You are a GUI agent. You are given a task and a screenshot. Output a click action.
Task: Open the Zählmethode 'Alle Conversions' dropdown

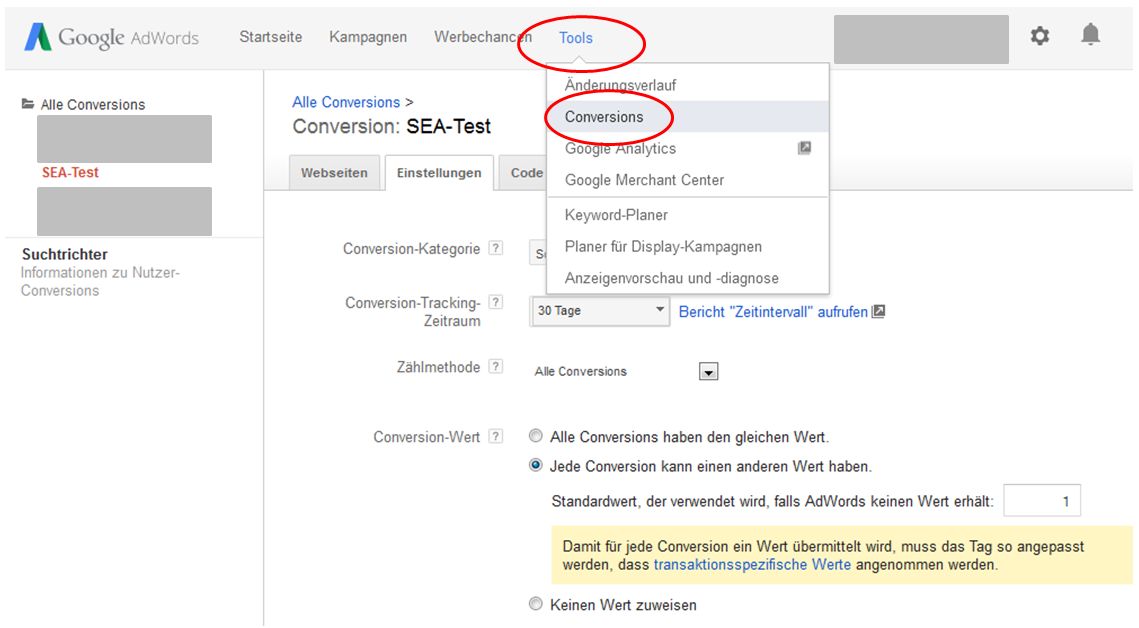click(707, 370)
